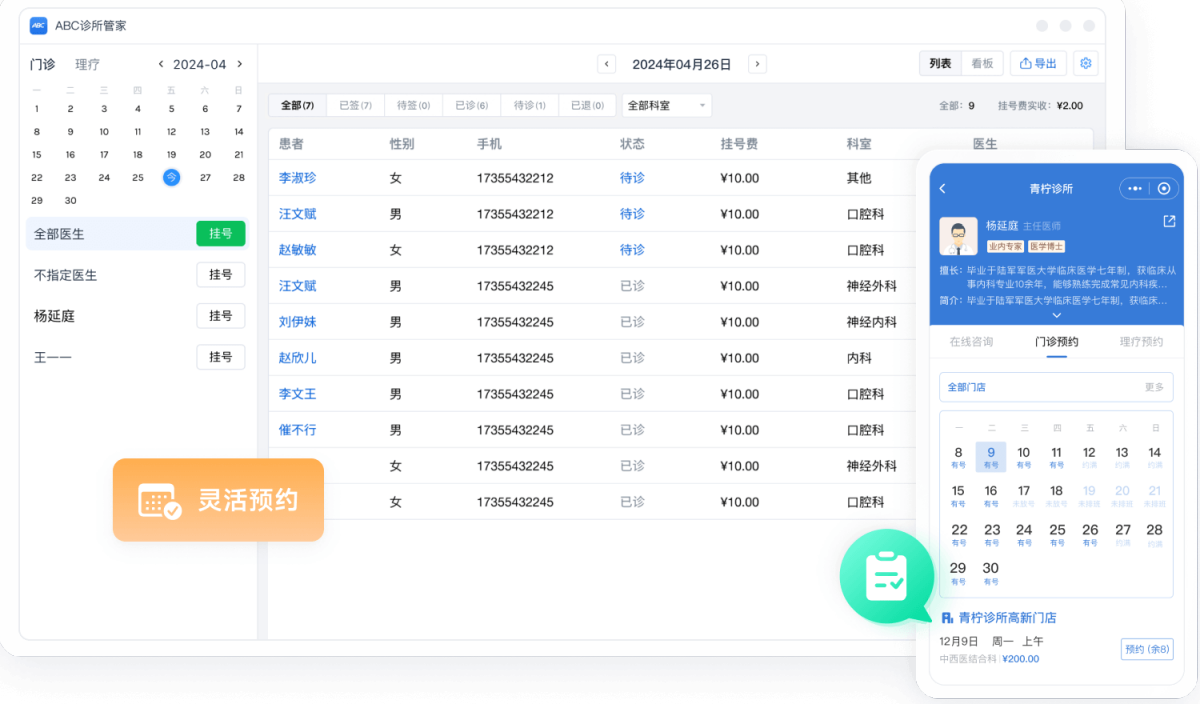Click 预约 (余8) appointment button
The image size is (1200, 704).
click(1146, 649)
